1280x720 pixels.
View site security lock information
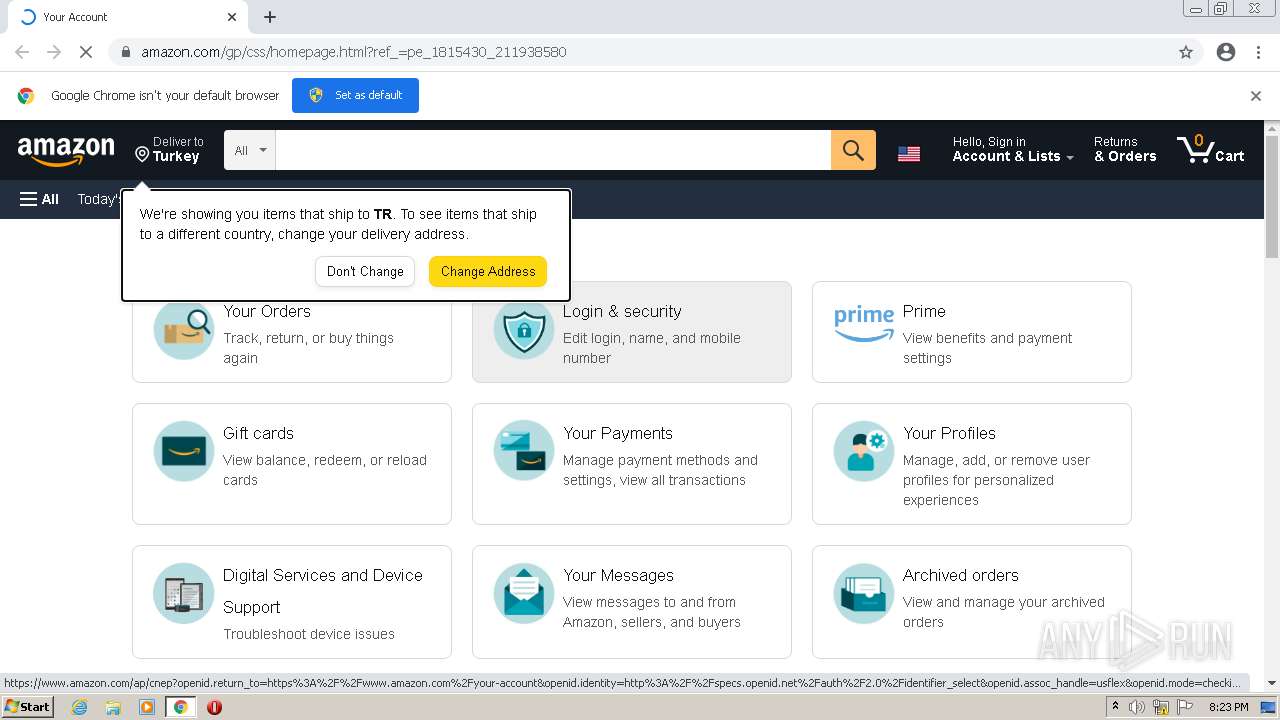click(x=125, y=52)
